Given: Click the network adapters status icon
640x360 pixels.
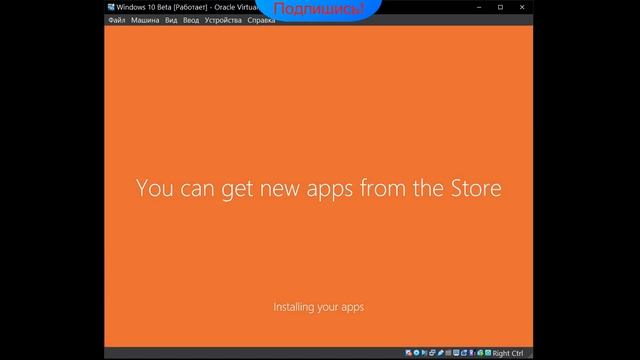Looking at the screenshot, I should click(x=432, y=353).
